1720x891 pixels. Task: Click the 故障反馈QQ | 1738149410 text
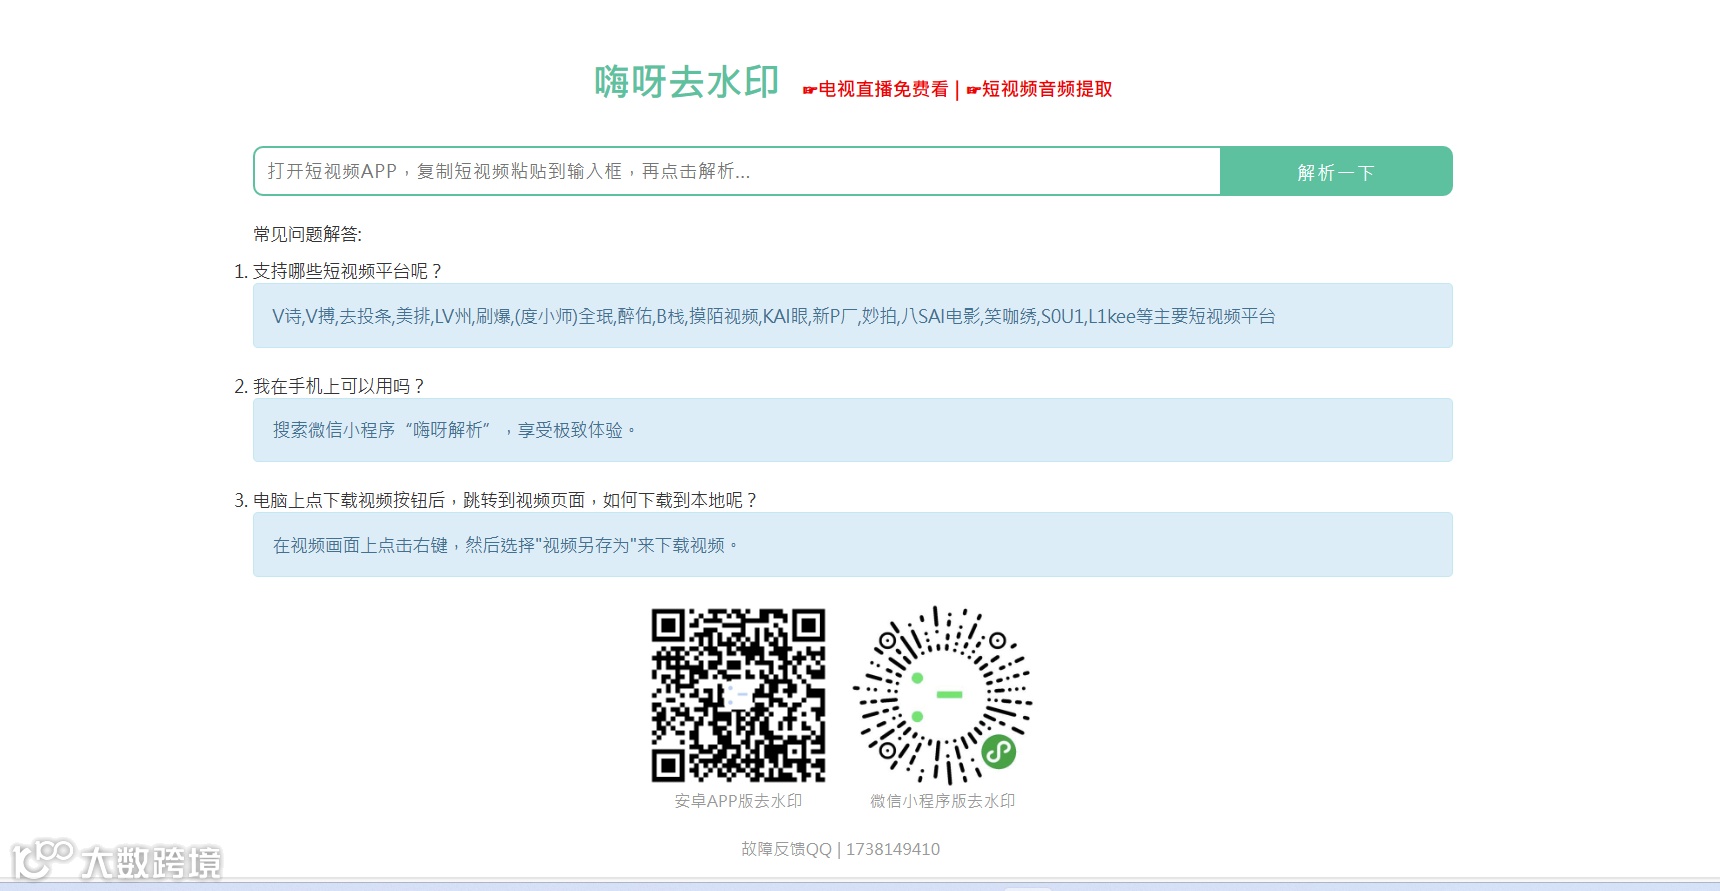tap(840, 849)
